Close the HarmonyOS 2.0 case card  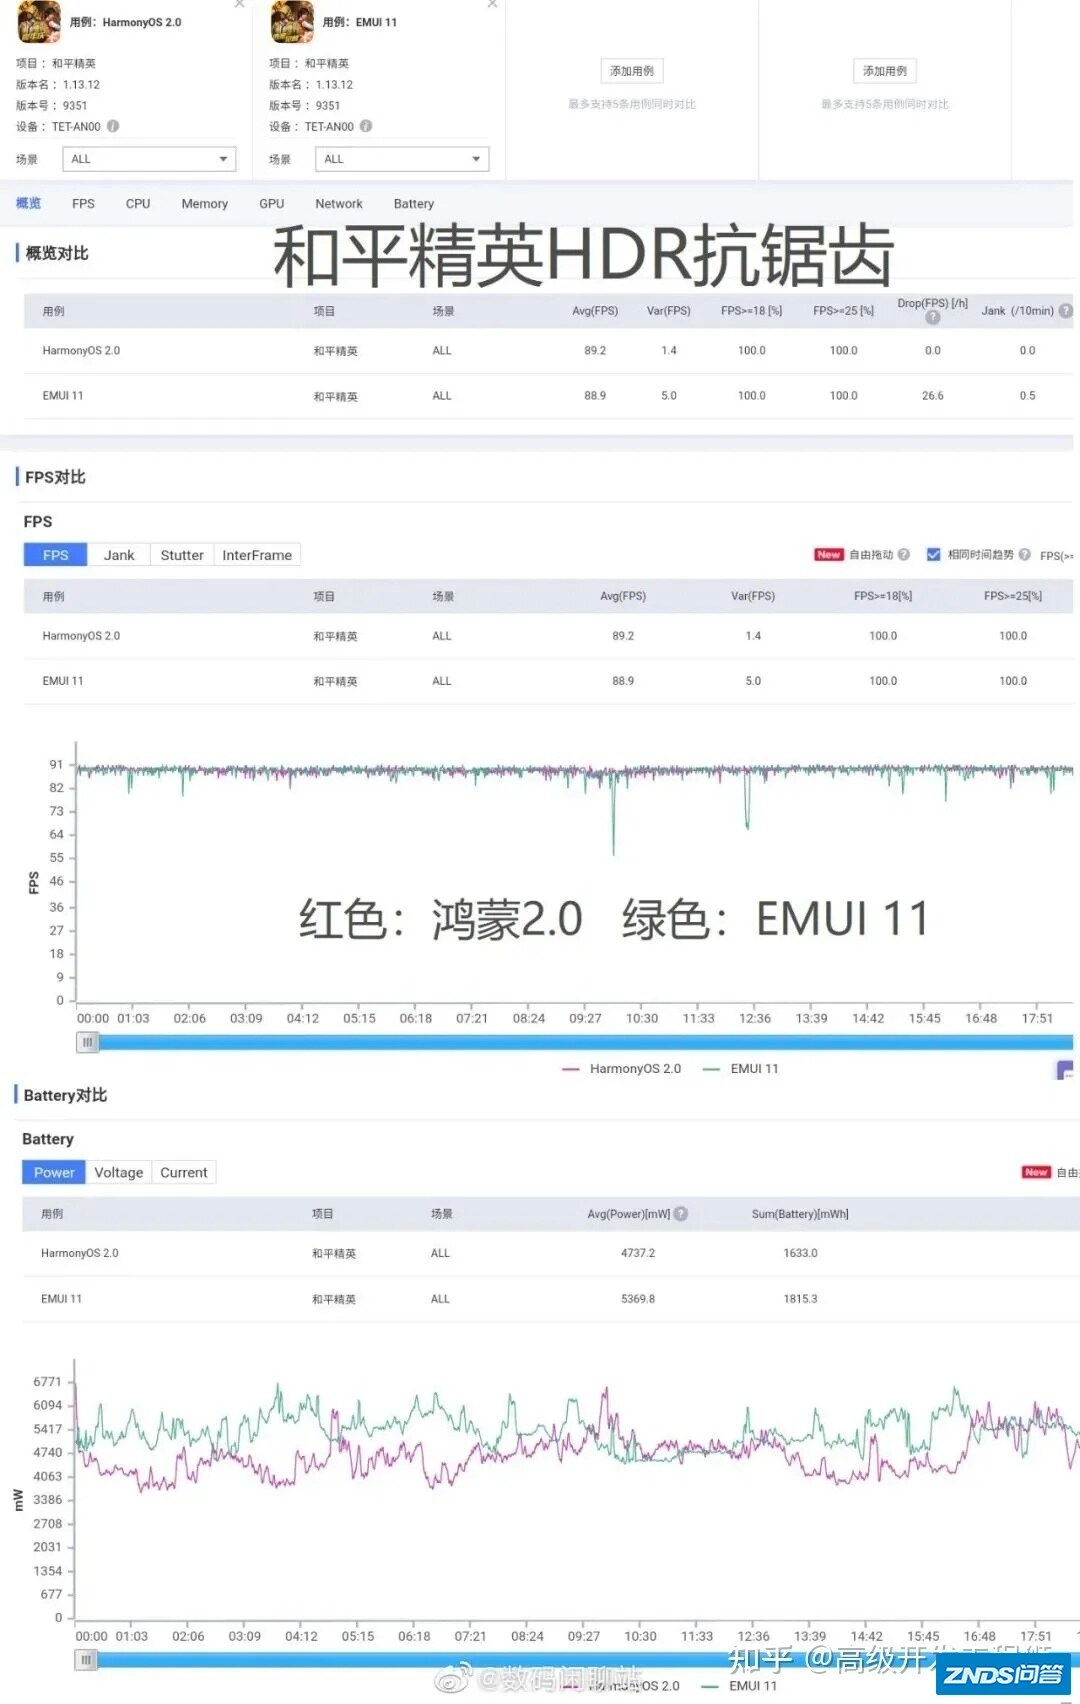point(239,4)
